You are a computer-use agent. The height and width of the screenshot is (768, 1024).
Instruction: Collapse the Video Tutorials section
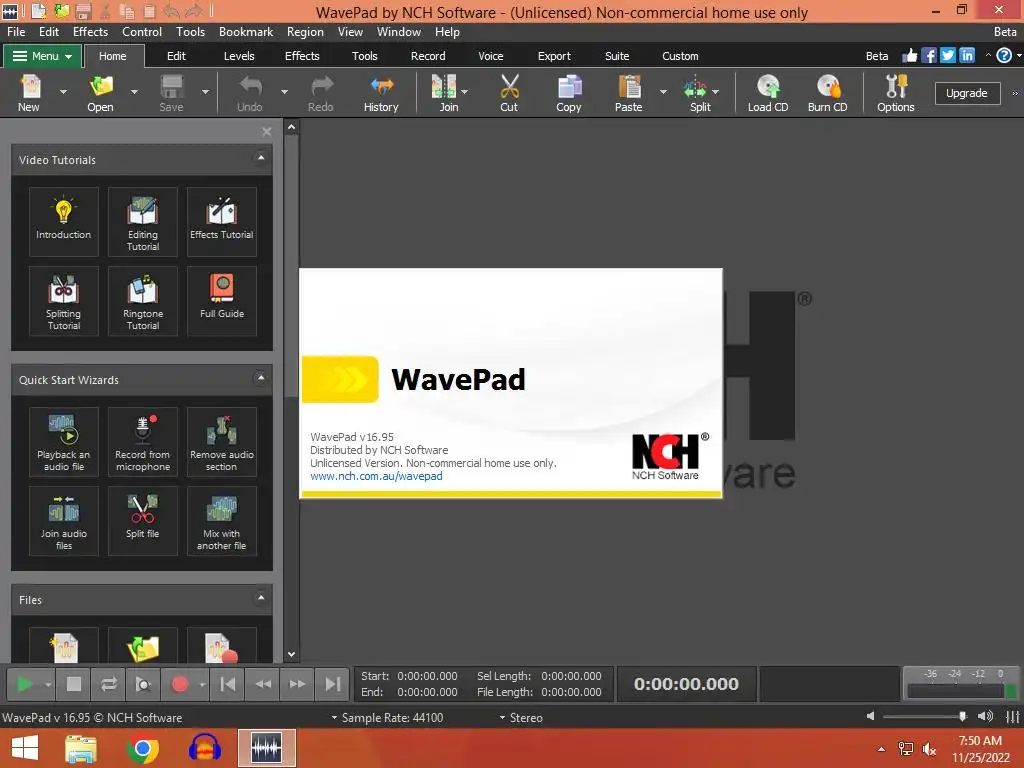(x=261, y=158)
